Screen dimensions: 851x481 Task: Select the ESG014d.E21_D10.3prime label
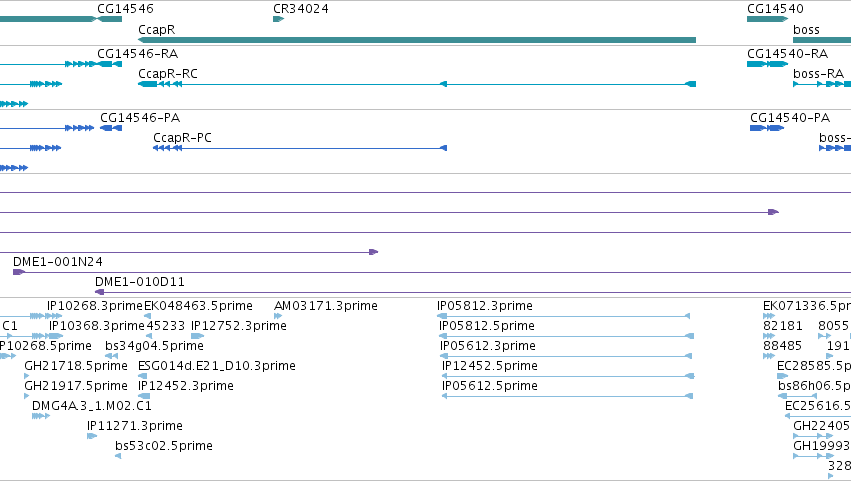click(217, 366)
